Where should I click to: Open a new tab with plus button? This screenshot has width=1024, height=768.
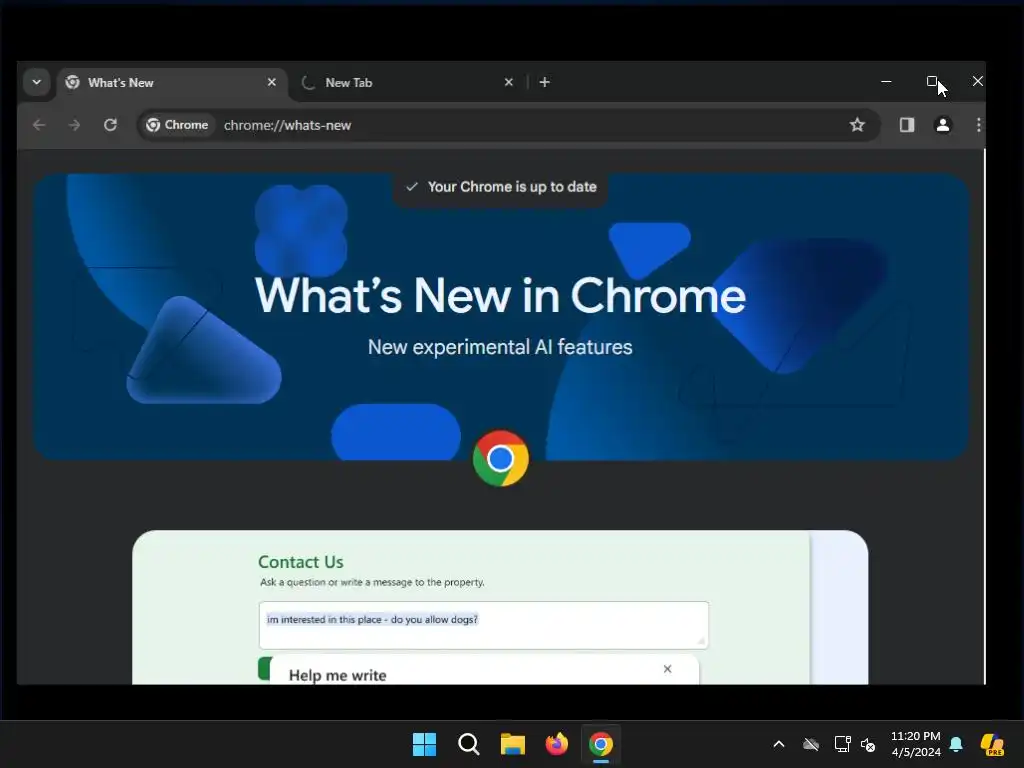tap(545, 82)
